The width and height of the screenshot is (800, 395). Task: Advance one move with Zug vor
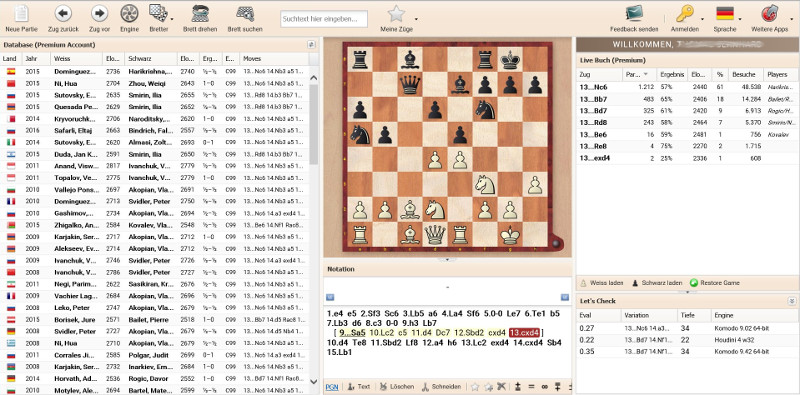[x=99, y=13]
